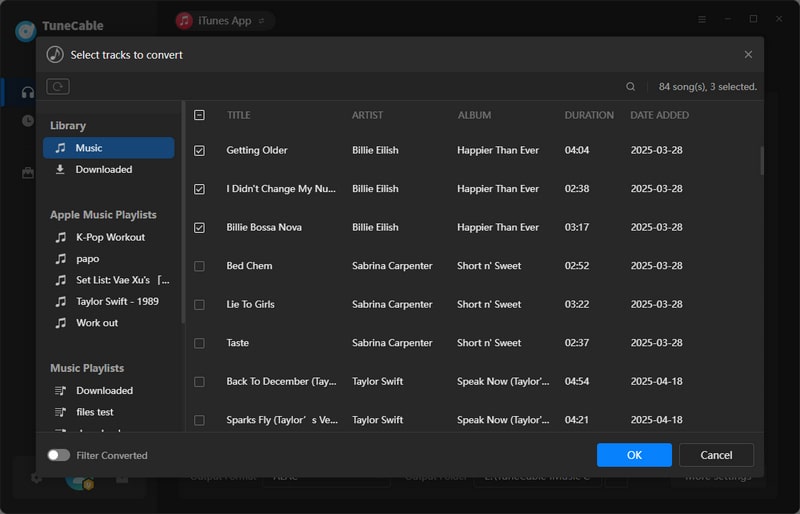Sort by DATE ADDED column header
The width and height of the screenshot is (800, 514).
click(x=659, y=115)
